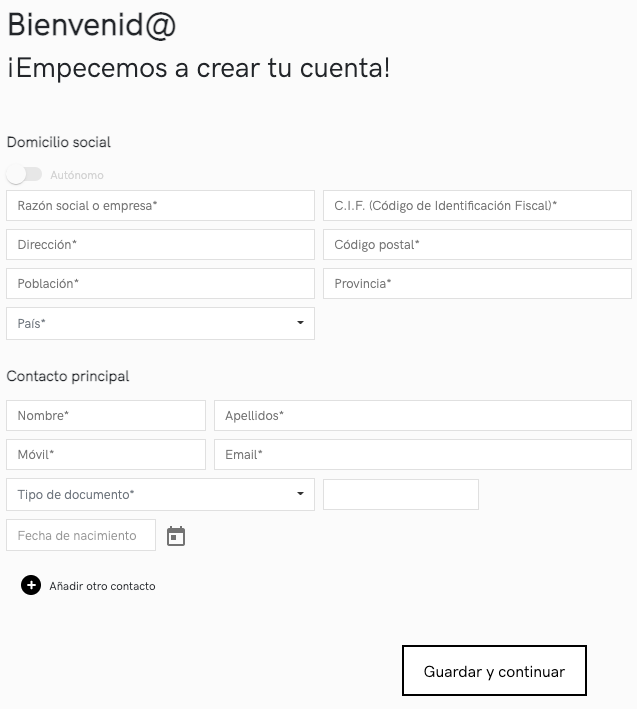Click Guardar y continuar button
The width and height of the screenshot is (637, 709).
coord(494,671)
